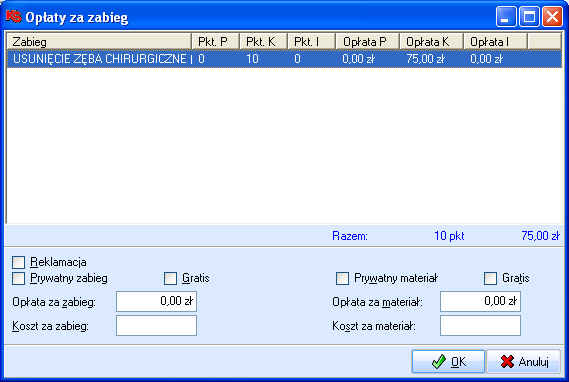Viewport: 569px width, 382px height.
Task: Click into the Koszt za materiał field
Action: coord(480,325)
